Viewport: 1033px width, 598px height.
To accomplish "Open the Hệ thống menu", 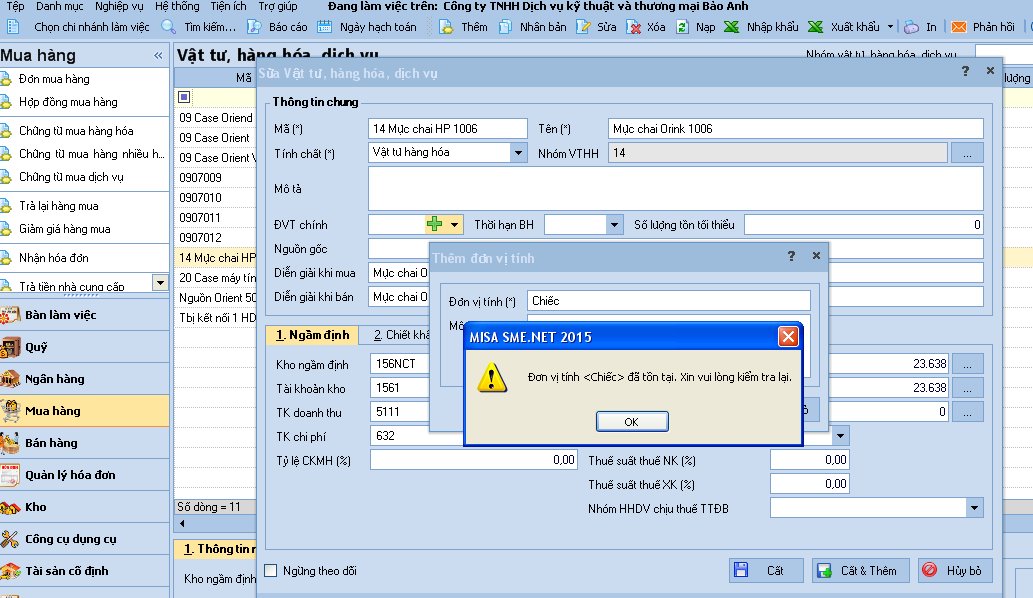I will pyautogui.click(x=177, y=7).
